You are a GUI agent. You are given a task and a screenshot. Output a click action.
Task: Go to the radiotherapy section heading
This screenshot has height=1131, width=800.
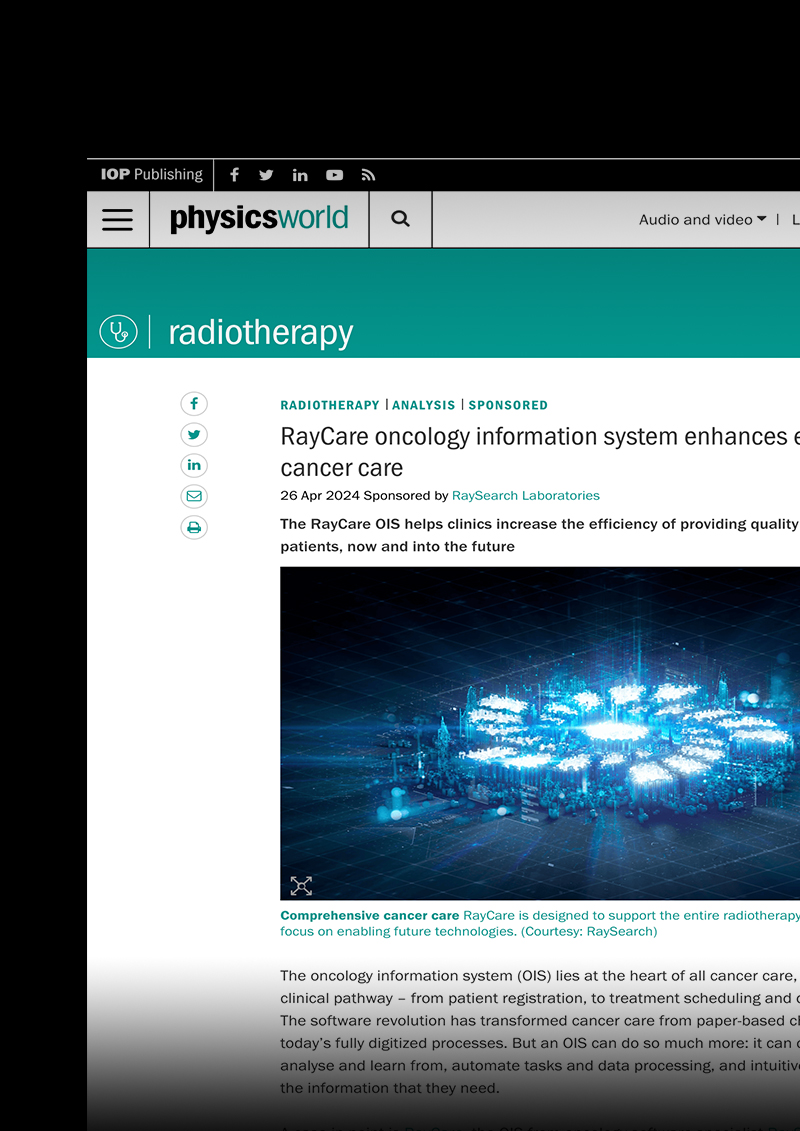tap(260, 332)
